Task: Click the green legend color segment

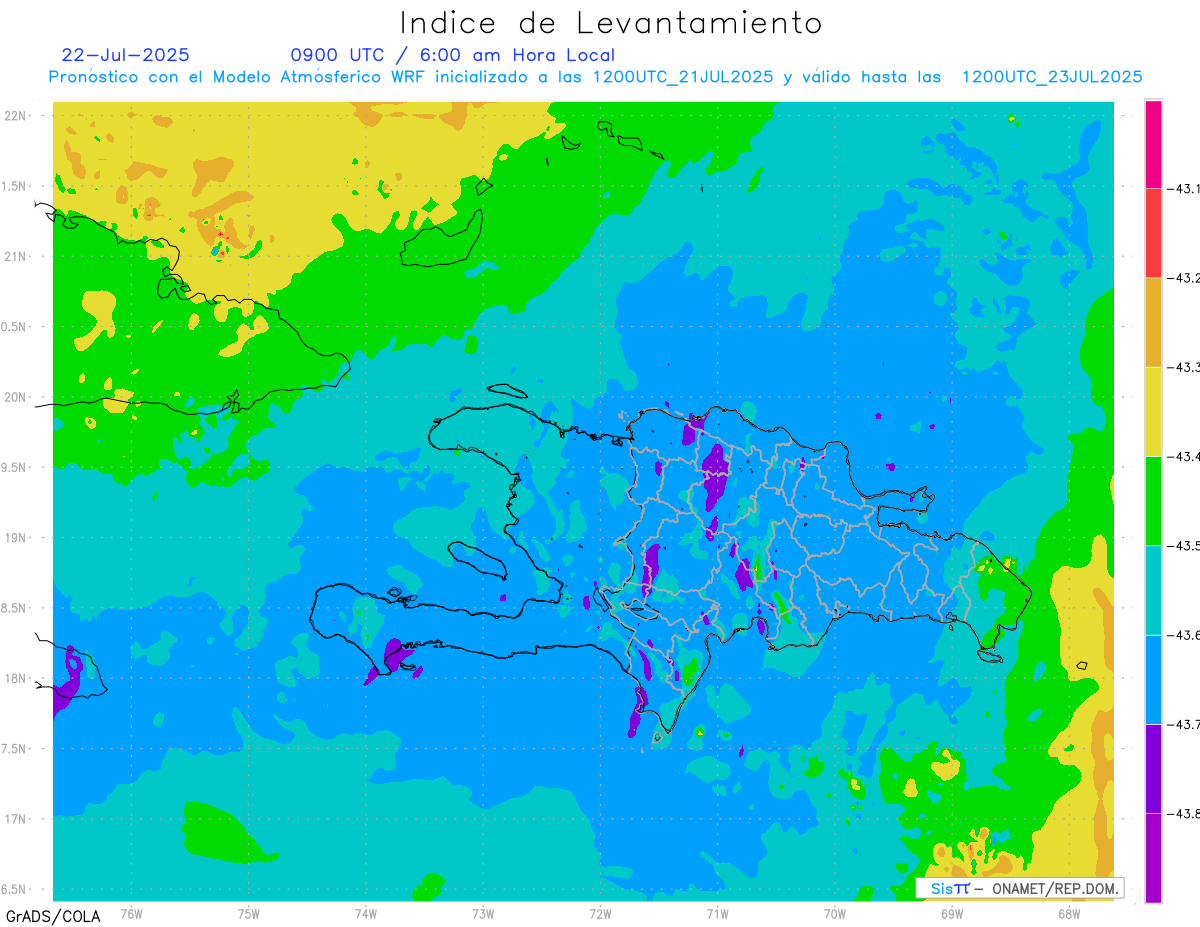Action: (1153, 500)
